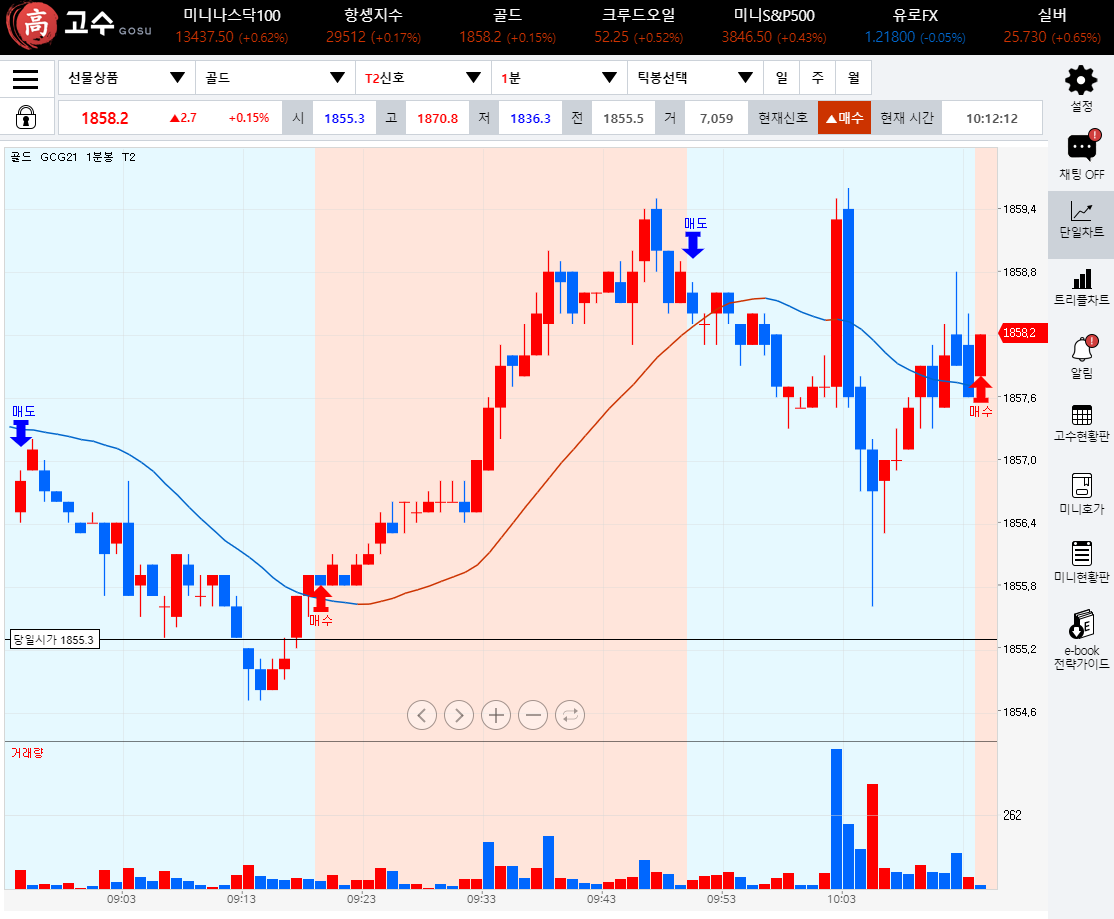
Task: Click the 09:33 time axis label
Action: (x=481, y=899)
